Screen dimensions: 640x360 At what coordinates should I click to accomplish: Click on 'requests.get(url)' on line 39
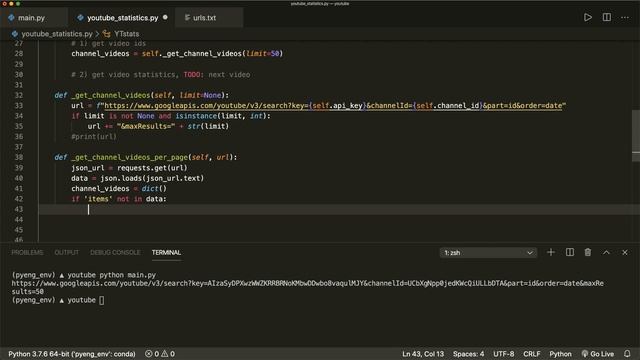point(152,168)
